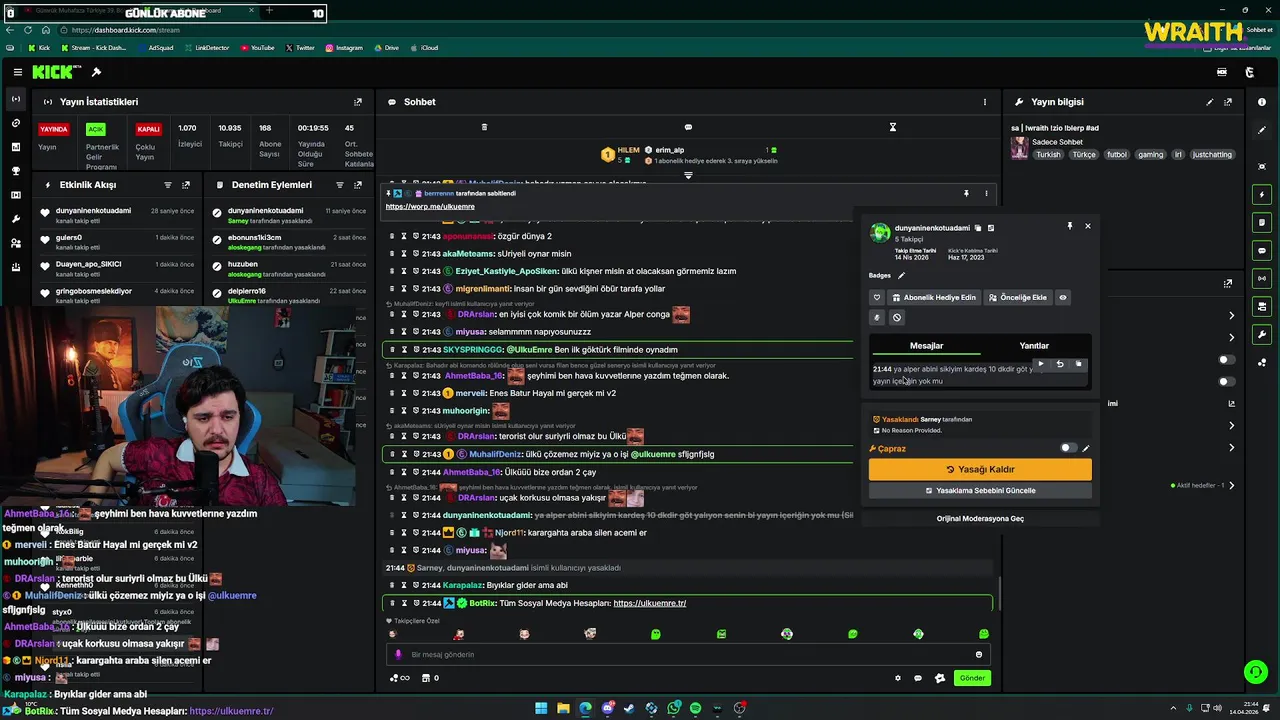Pop out the Denetim Eylemleri panel
Viewport: 1280px width, 720px height.
point(358,185)
